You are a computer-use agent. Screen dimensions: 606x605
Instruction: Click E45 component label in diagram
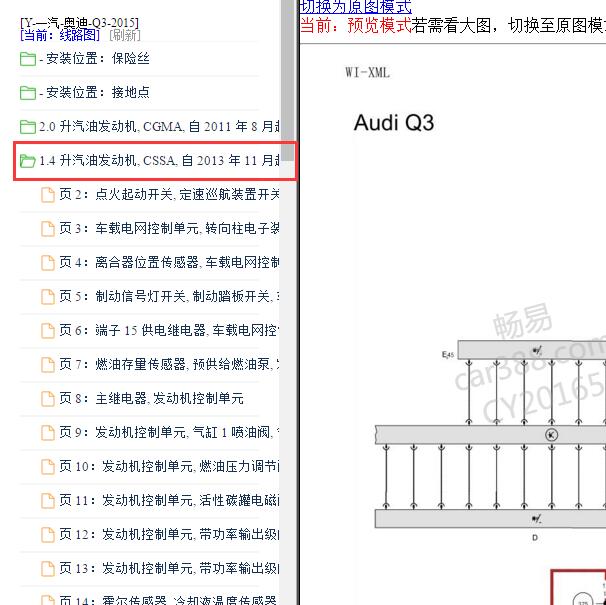448,354
